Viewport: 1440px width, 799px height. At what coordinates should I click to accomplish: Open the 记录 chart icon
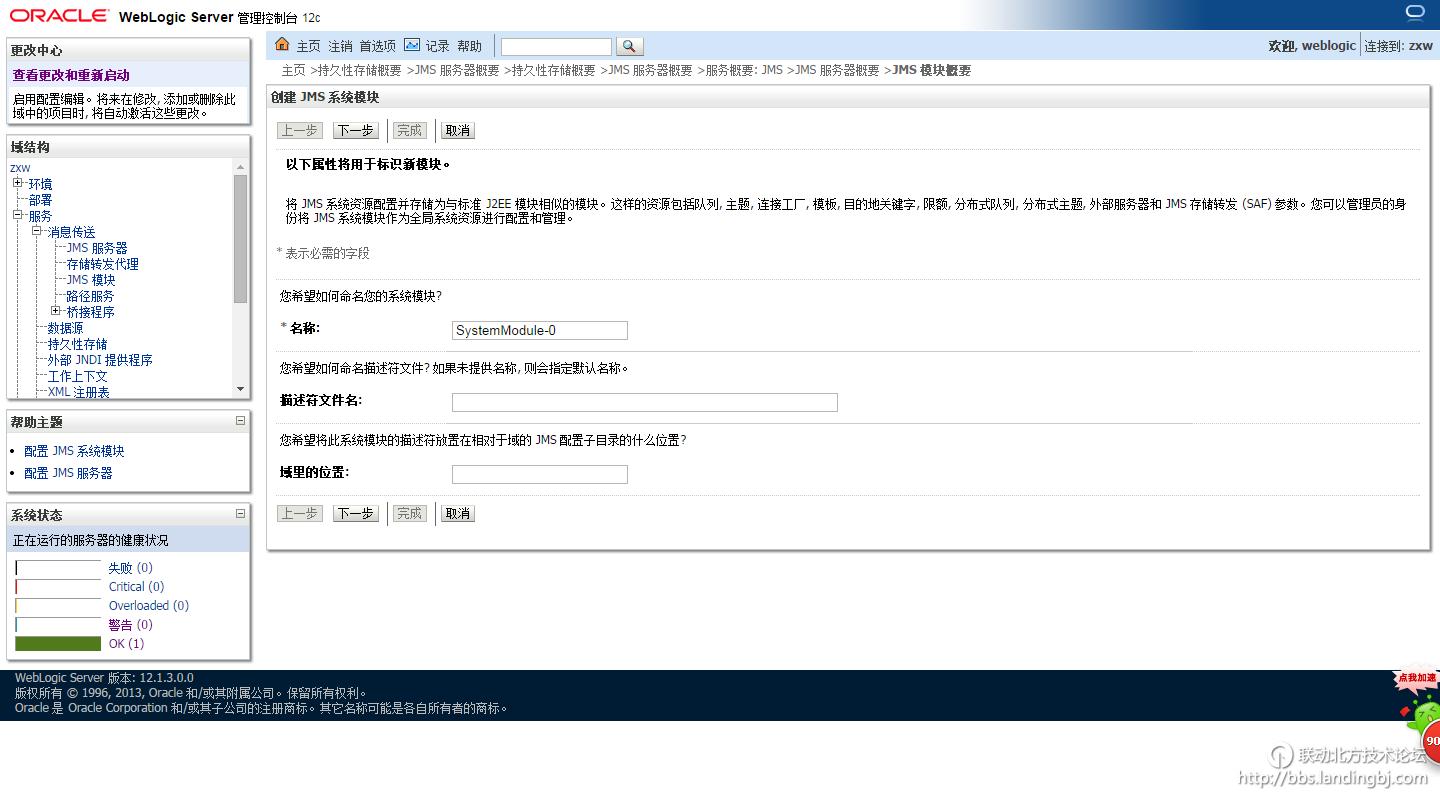click(413, 45)
